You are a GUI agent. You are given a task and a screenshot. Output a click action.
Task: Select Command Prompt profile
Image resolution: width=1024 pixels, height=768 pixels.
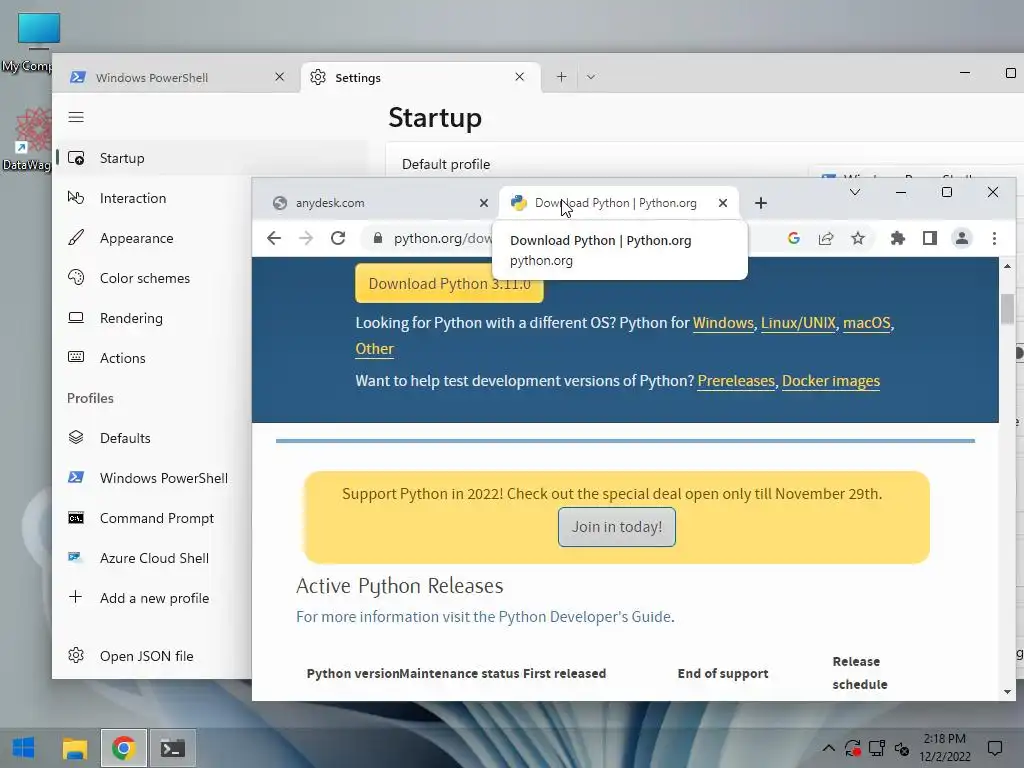click(153, 518)
